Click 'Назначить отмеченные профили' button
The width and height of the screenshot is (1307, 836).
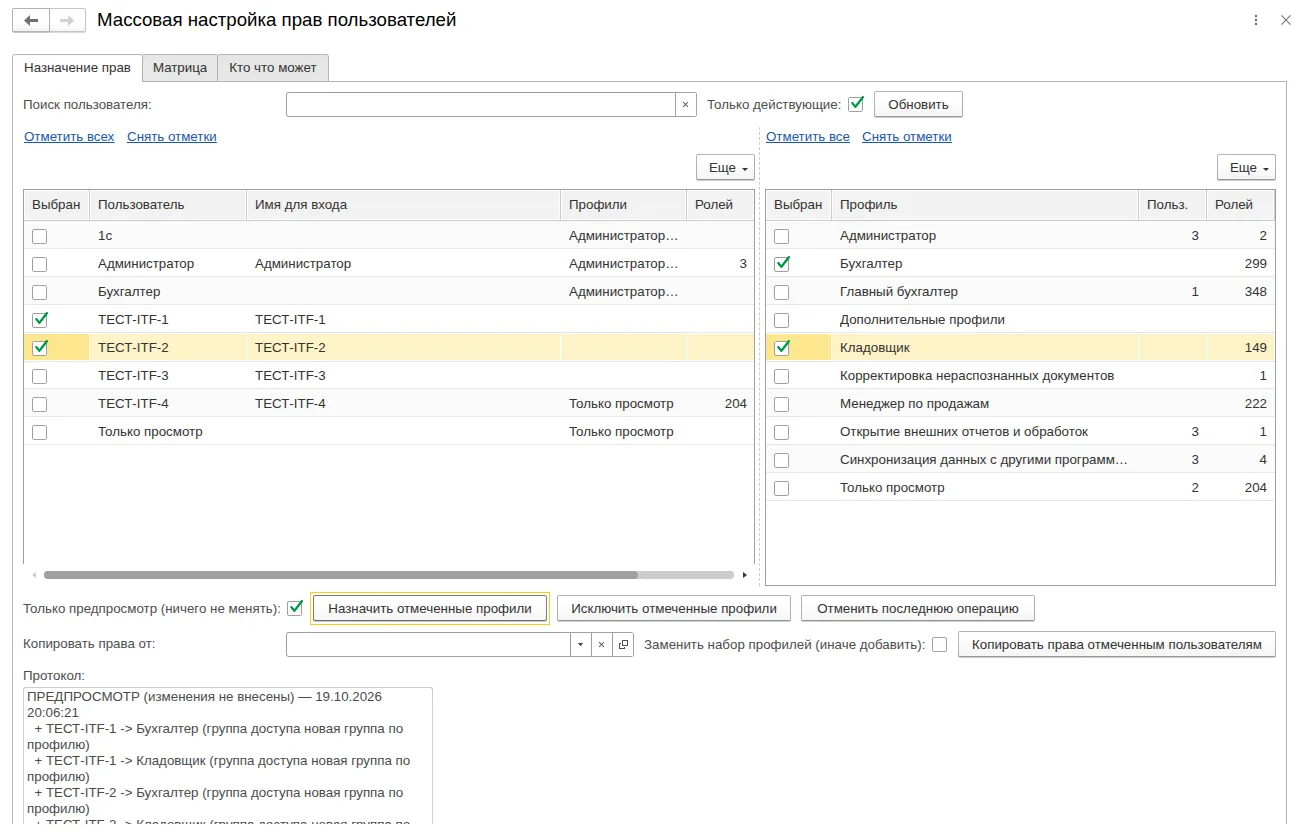pyautogui.click(x=430, y=608)
